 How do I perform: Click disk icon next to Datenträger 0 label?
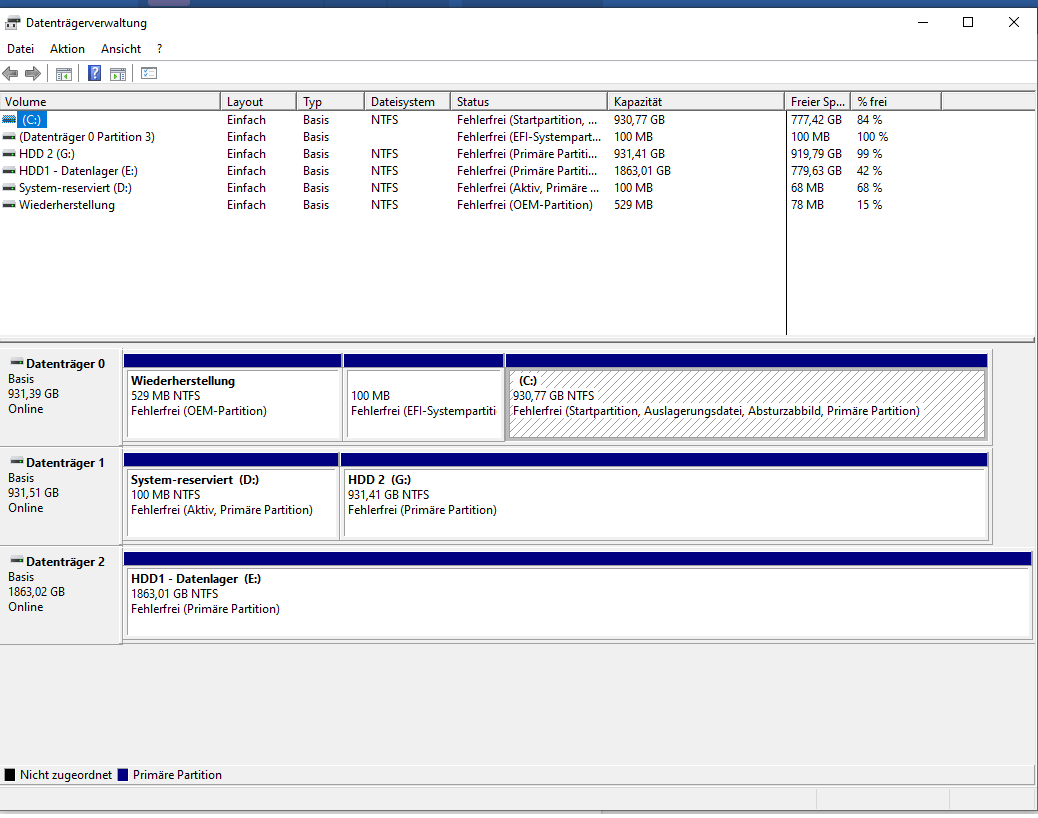(17, 363)
